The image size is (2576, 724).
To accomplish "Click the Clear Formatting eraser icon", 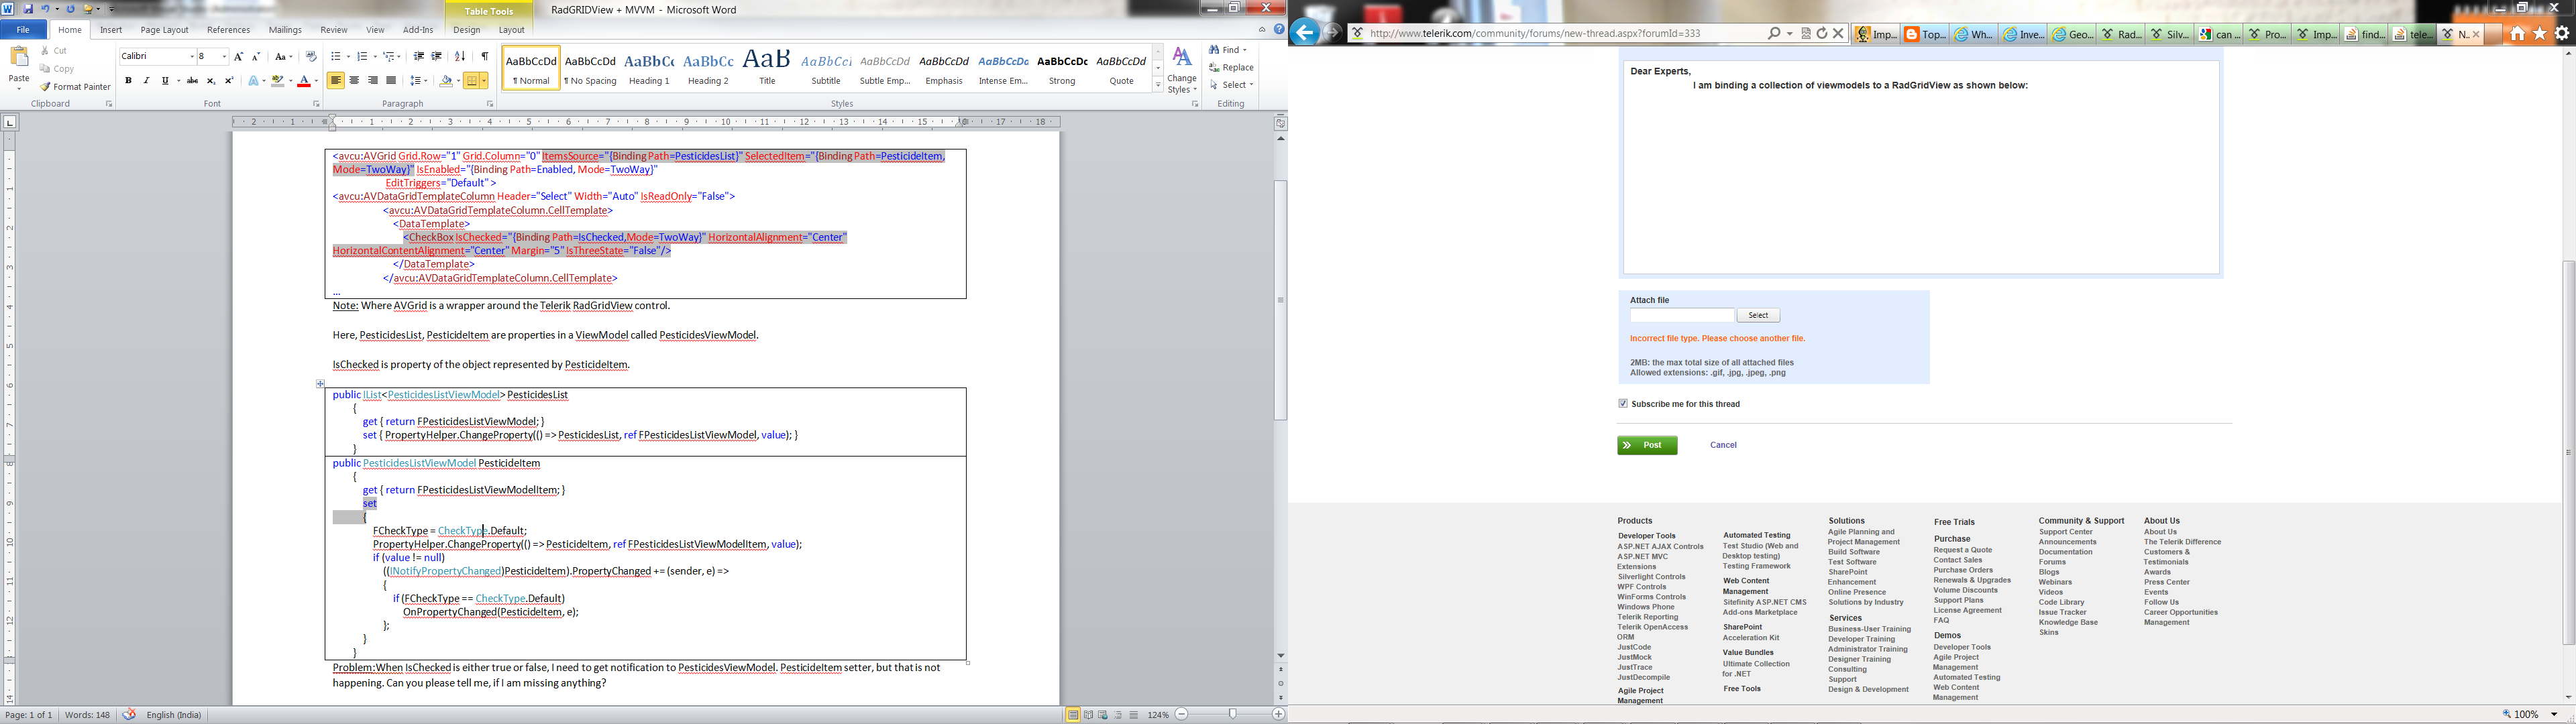I will point(311,56).
